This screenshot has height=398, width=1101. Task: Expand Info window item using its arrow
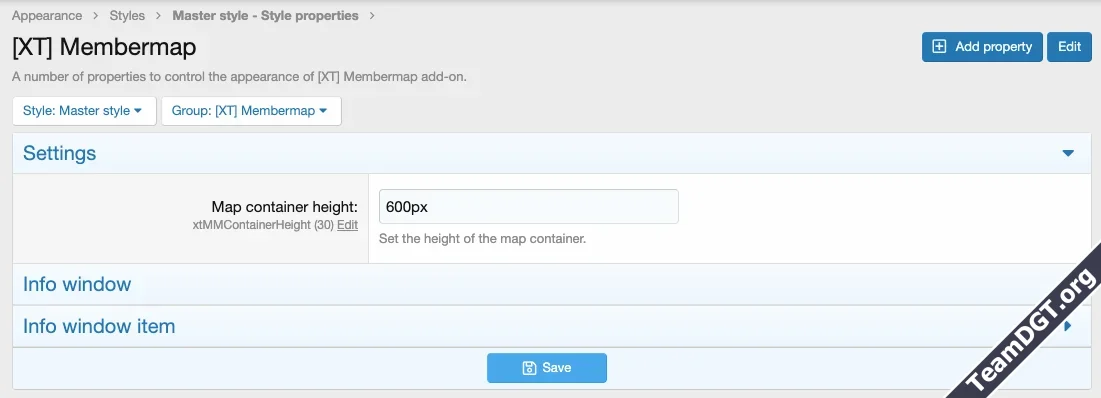pyautogui.click(x=1068, y=326)
